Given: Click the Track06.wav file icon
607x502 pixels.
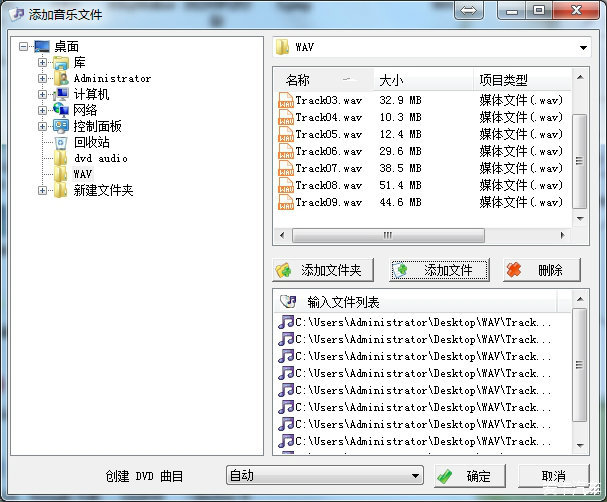Looking at the screenshot, I should [x=286, y=151].
